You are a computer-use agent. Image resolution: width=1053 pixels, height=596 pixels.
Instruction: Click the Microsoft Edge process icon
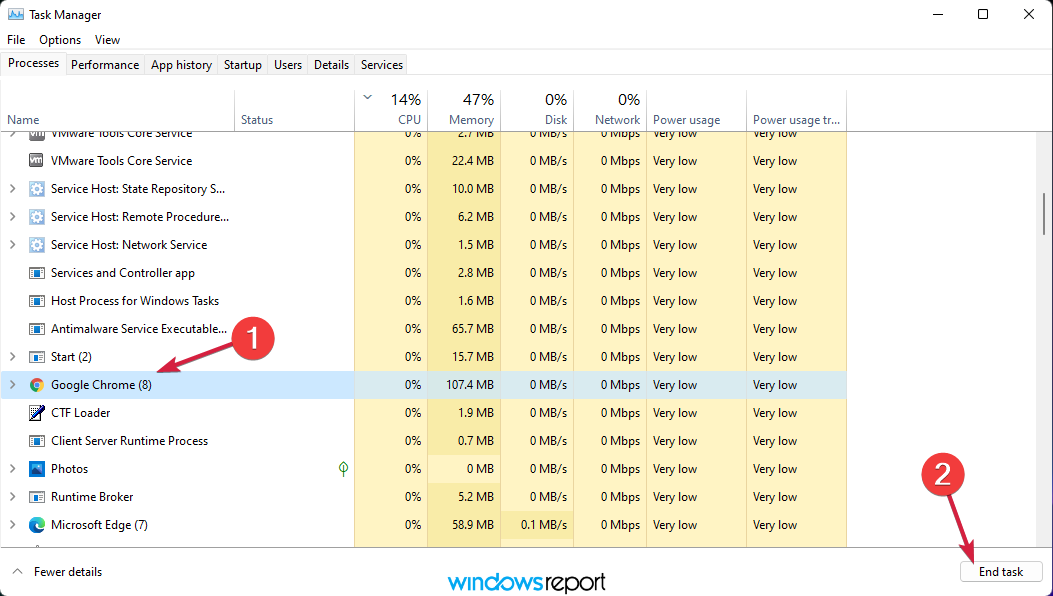[37, 525]
